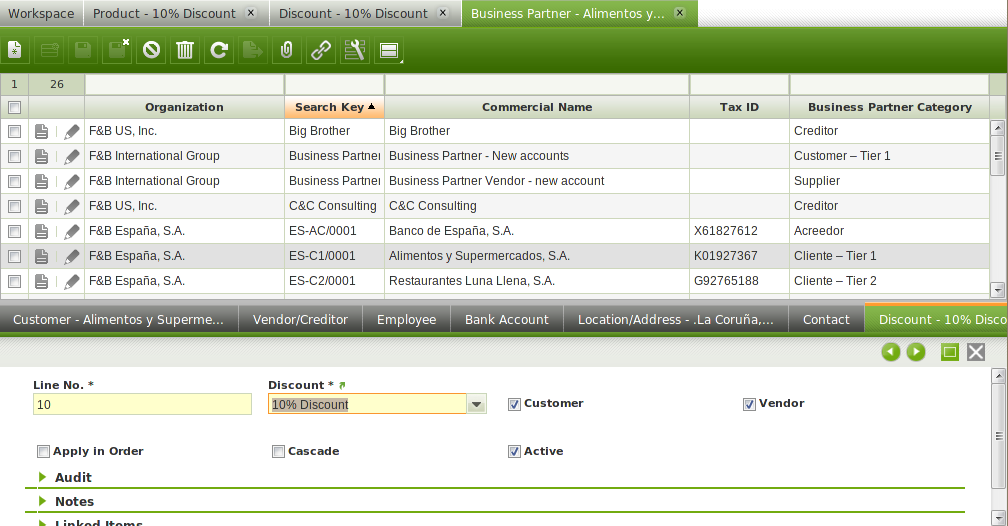The width and height of the screenshot is (1008, 526).
Task: Click the Line No. input field
Action: click(142, 405)
